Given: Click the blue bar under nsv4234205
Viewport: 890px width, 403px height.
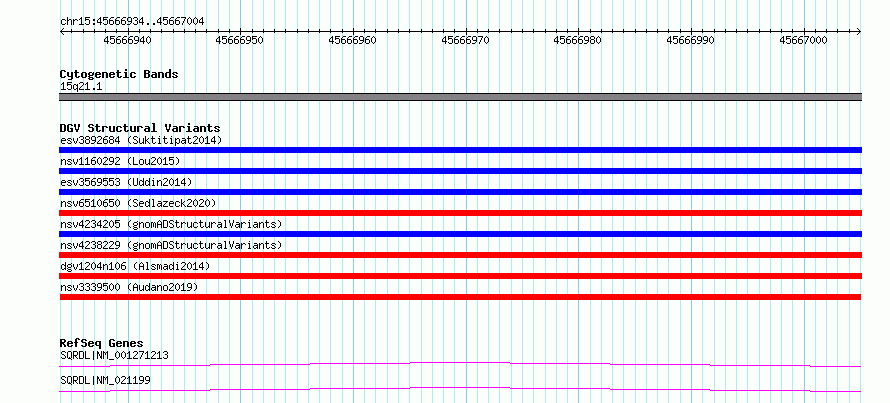Looking at the screenshot, I should (460, 234).
